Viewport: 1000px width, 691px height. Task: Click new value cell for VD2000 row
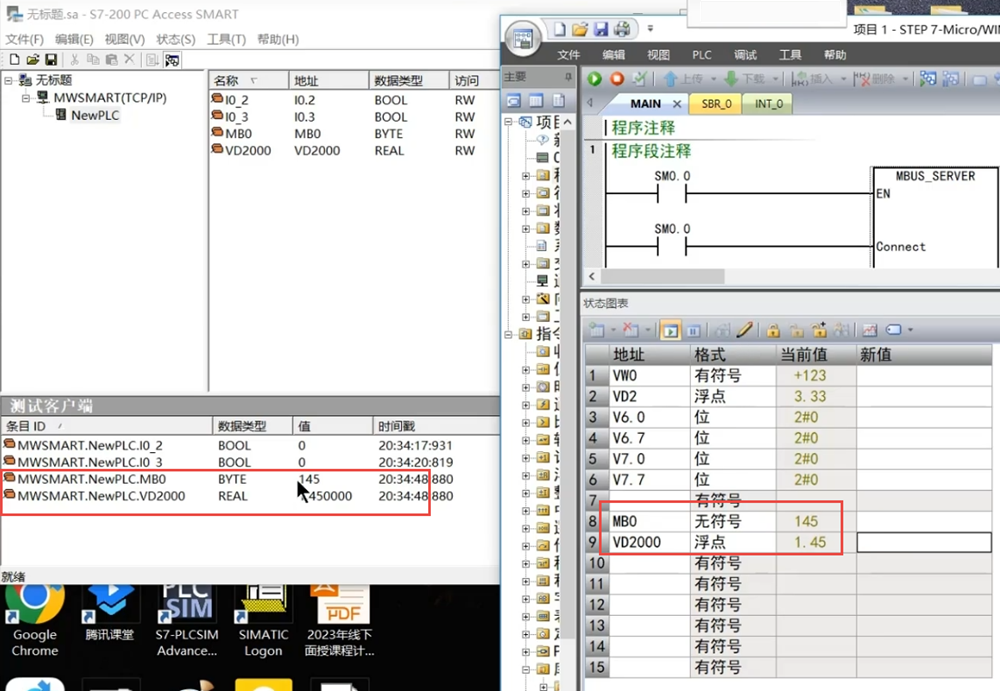923,542
